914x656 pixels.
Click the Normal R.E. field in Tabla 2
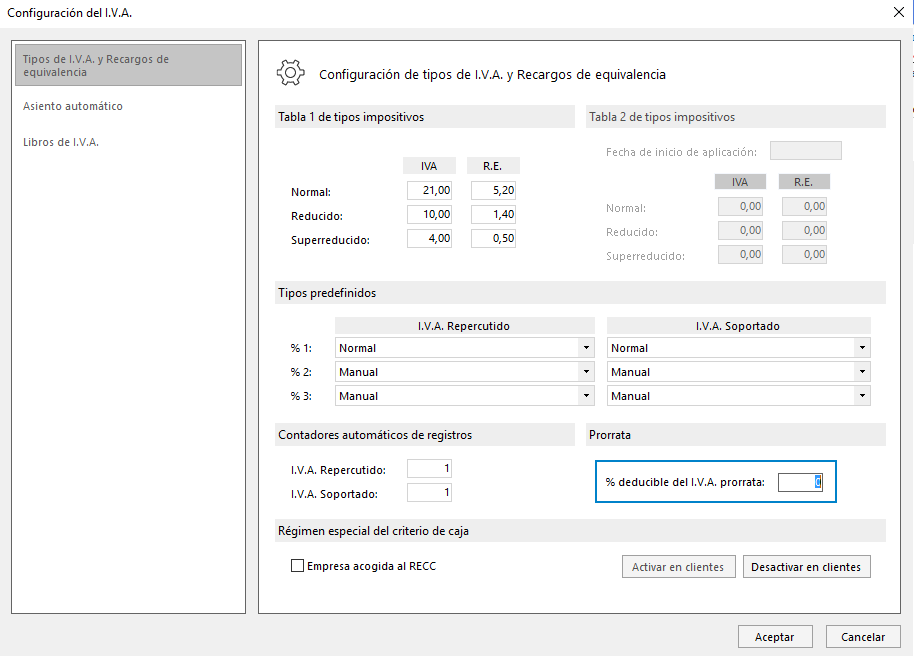click(804, 206)
